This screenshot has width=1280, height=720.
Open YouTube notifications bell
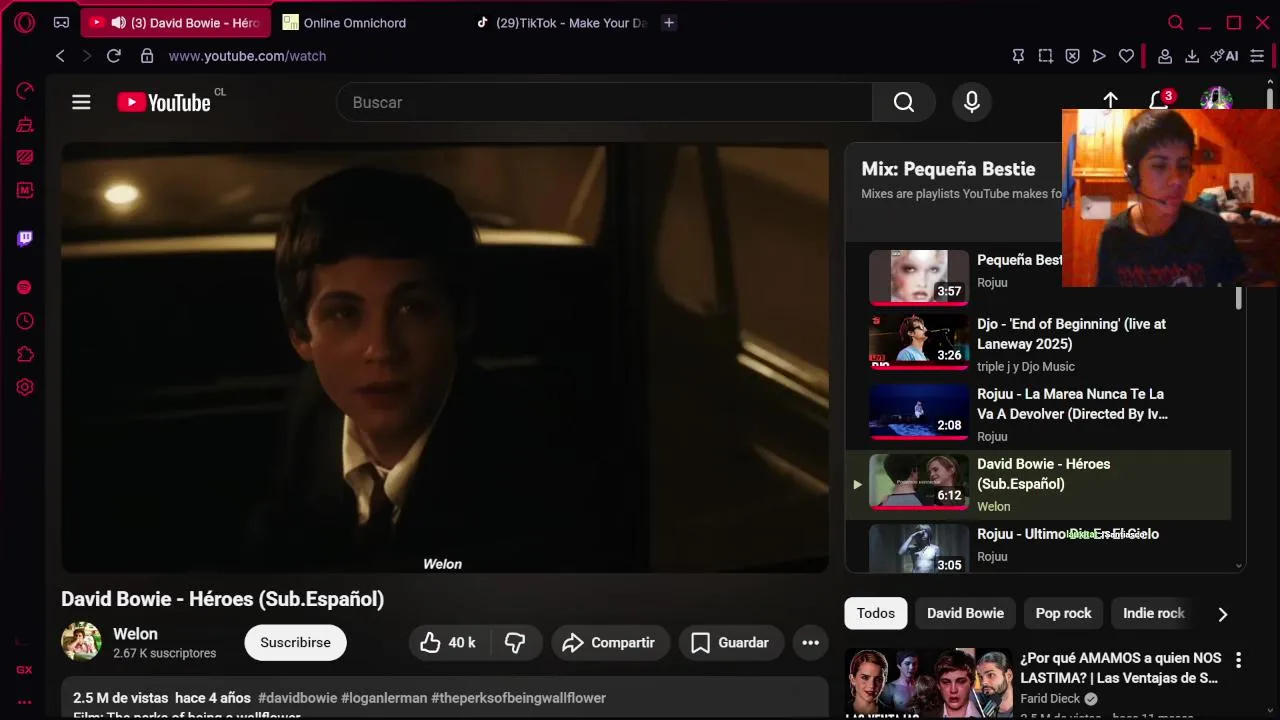1159,100
